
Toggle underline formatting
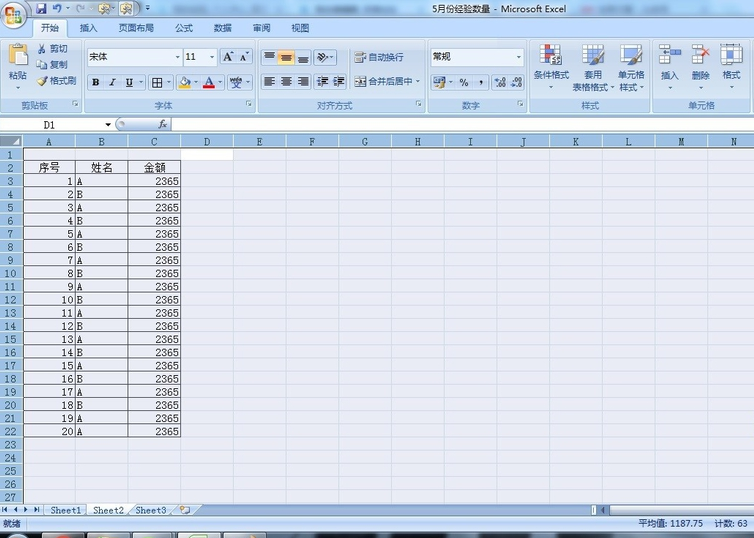129,83
